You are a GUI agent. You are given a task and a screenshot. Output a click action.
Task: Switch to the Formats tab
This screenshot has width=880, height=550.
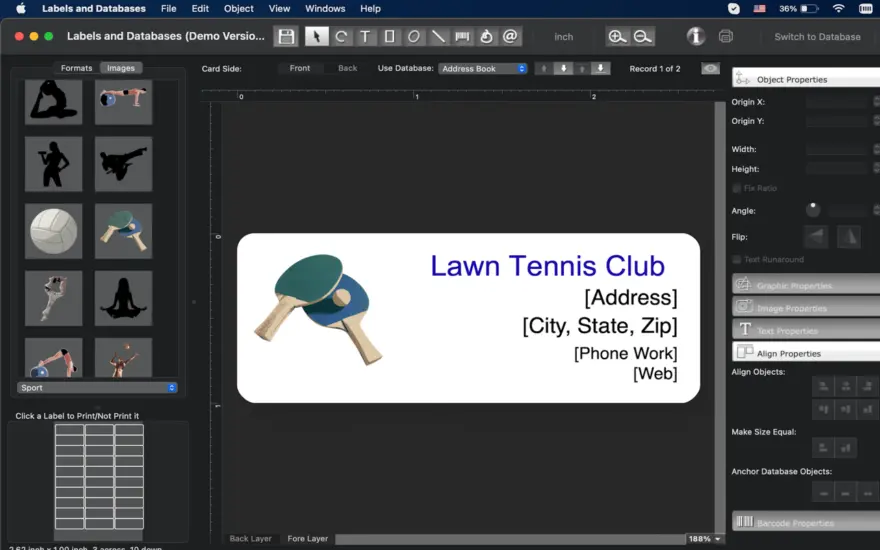[x=76, y=68]
